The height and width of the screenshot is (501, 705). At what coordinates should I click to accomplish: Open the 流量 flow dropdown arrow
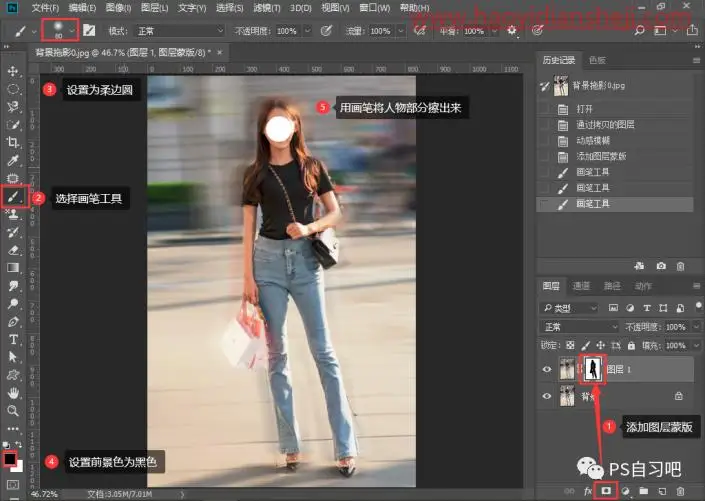400,31
